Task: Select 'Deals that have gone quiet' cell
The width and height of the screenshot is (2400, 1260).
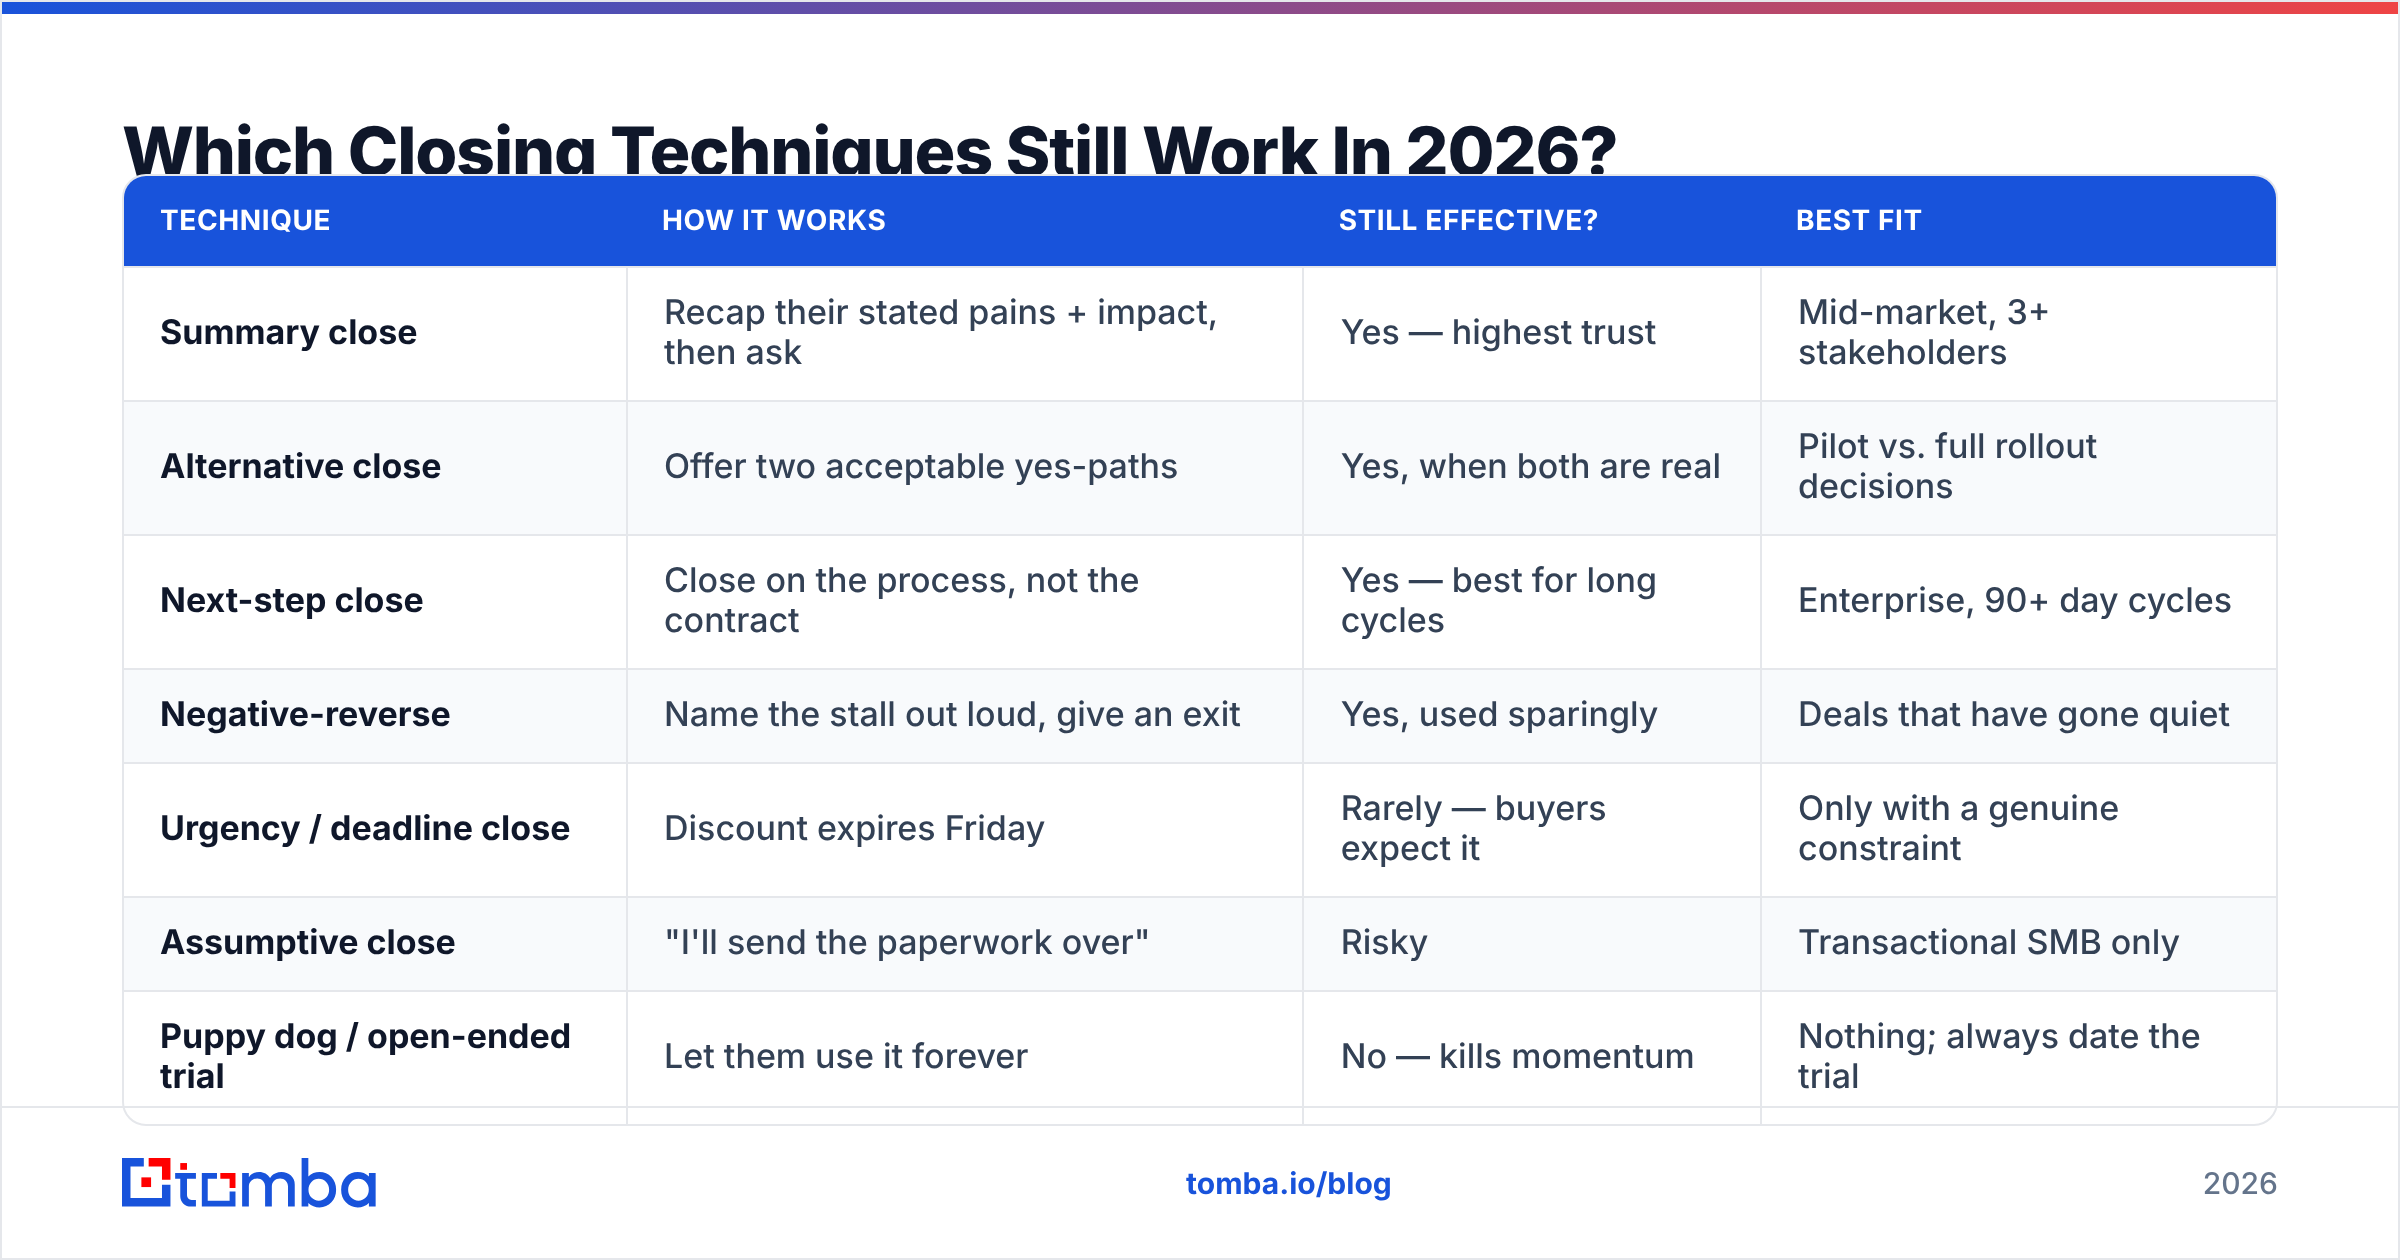Action: pyautogui.click(x=2019, y=715)
